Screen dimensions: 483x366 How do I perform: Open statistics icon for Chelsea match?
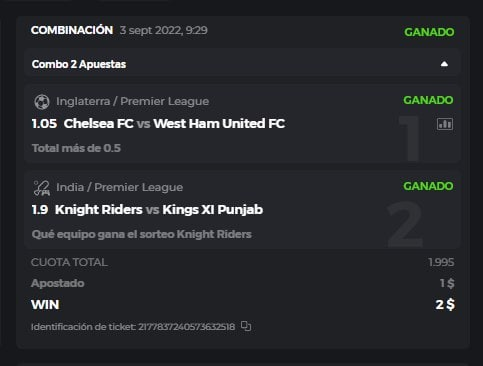pyautogui.click(x=445, y=124)
